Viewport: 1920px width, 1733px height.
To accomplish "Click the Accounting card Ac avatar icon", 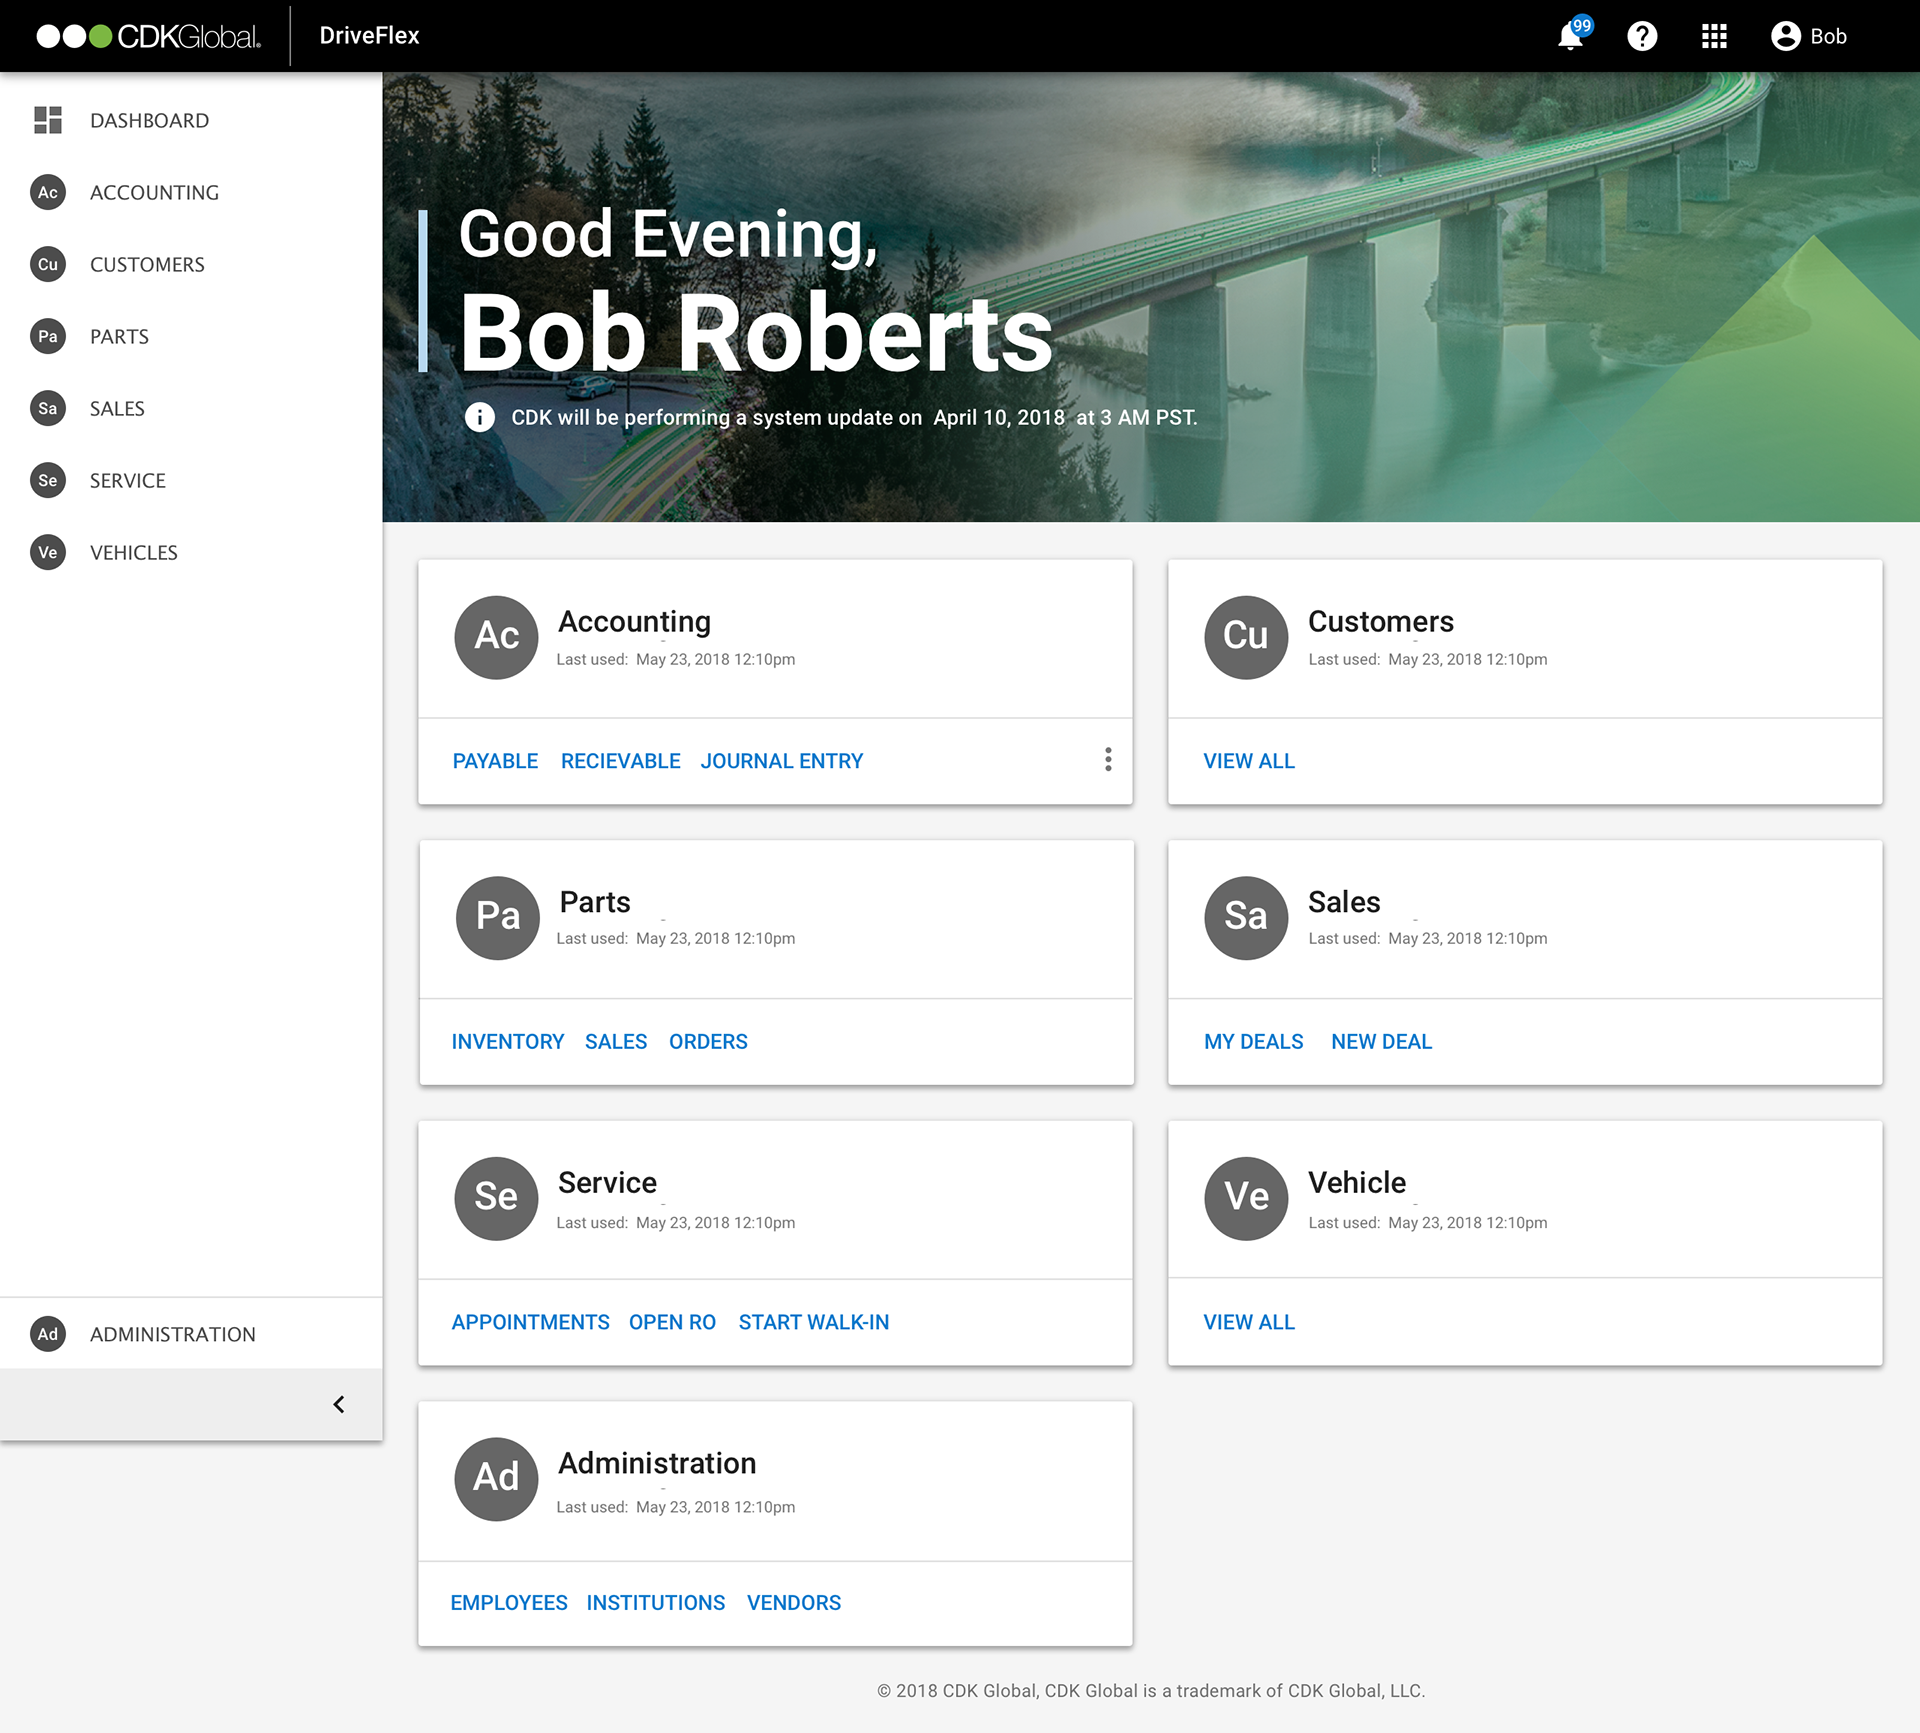I will 496,637.
